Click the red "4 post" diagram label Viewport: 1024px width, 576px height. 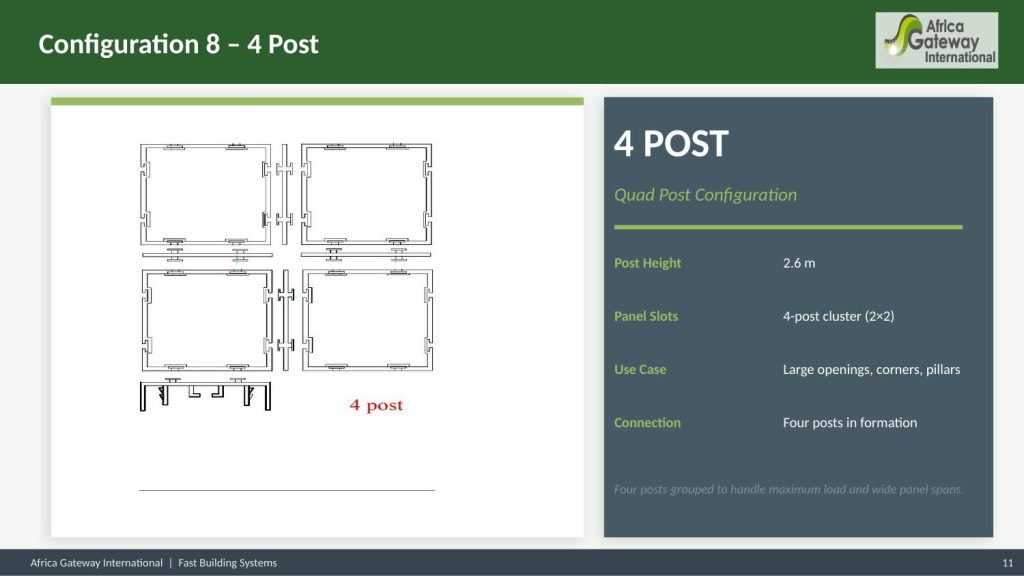(x=376, y=405)
